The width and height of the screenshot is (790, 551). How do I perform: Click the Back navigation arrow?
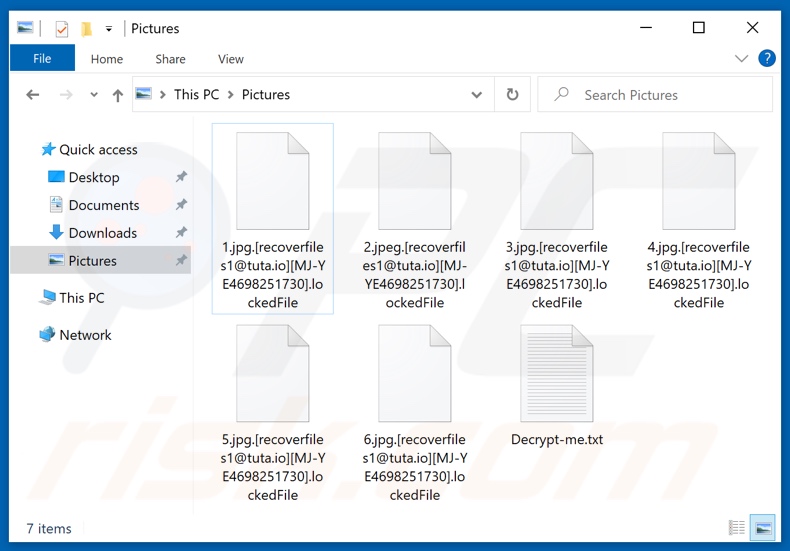click(33, 95)
